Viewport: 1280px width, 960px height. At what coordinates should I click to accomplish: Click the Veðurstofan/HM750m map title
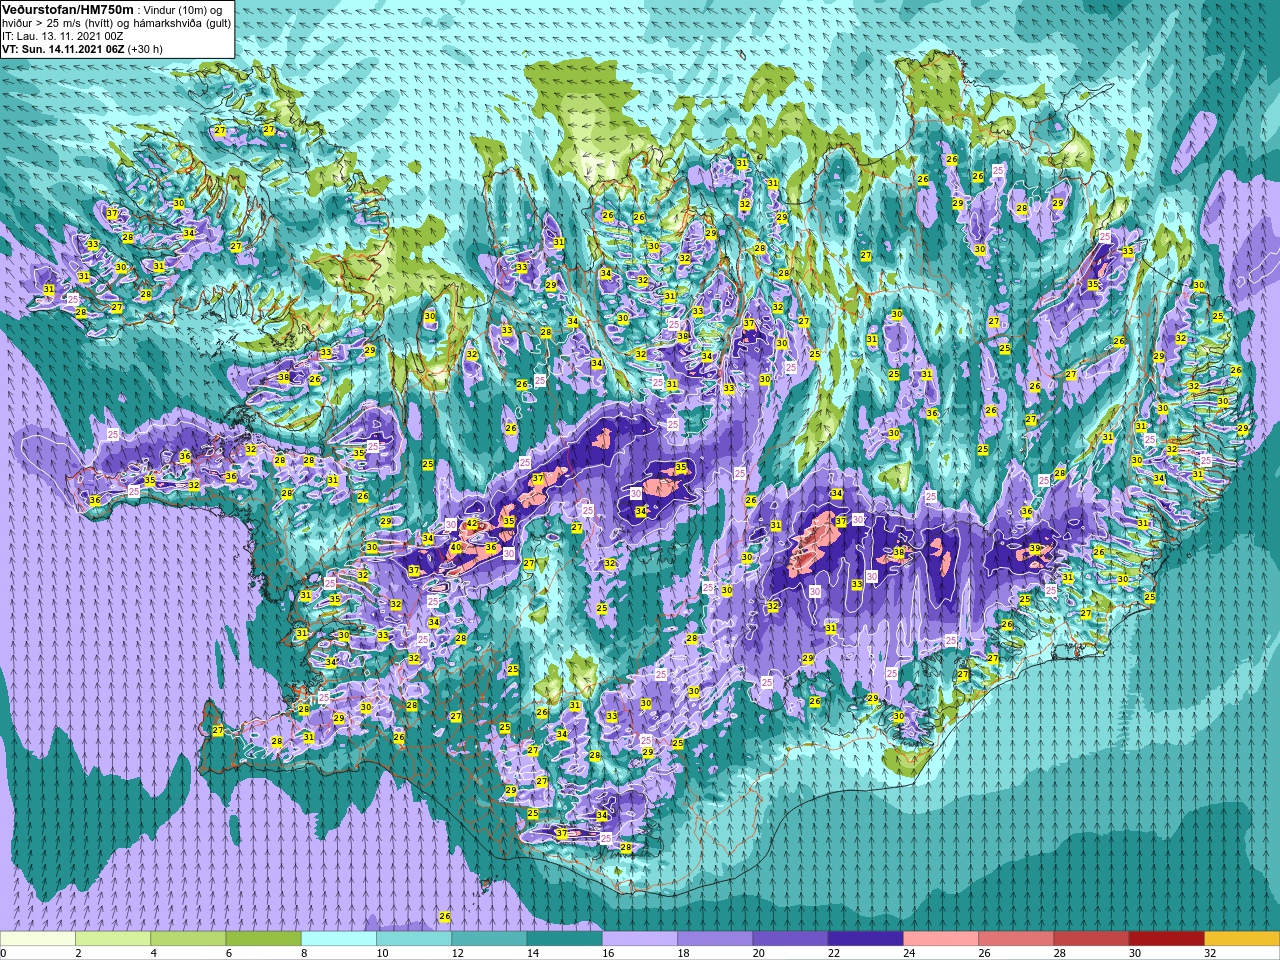[67, 9]
